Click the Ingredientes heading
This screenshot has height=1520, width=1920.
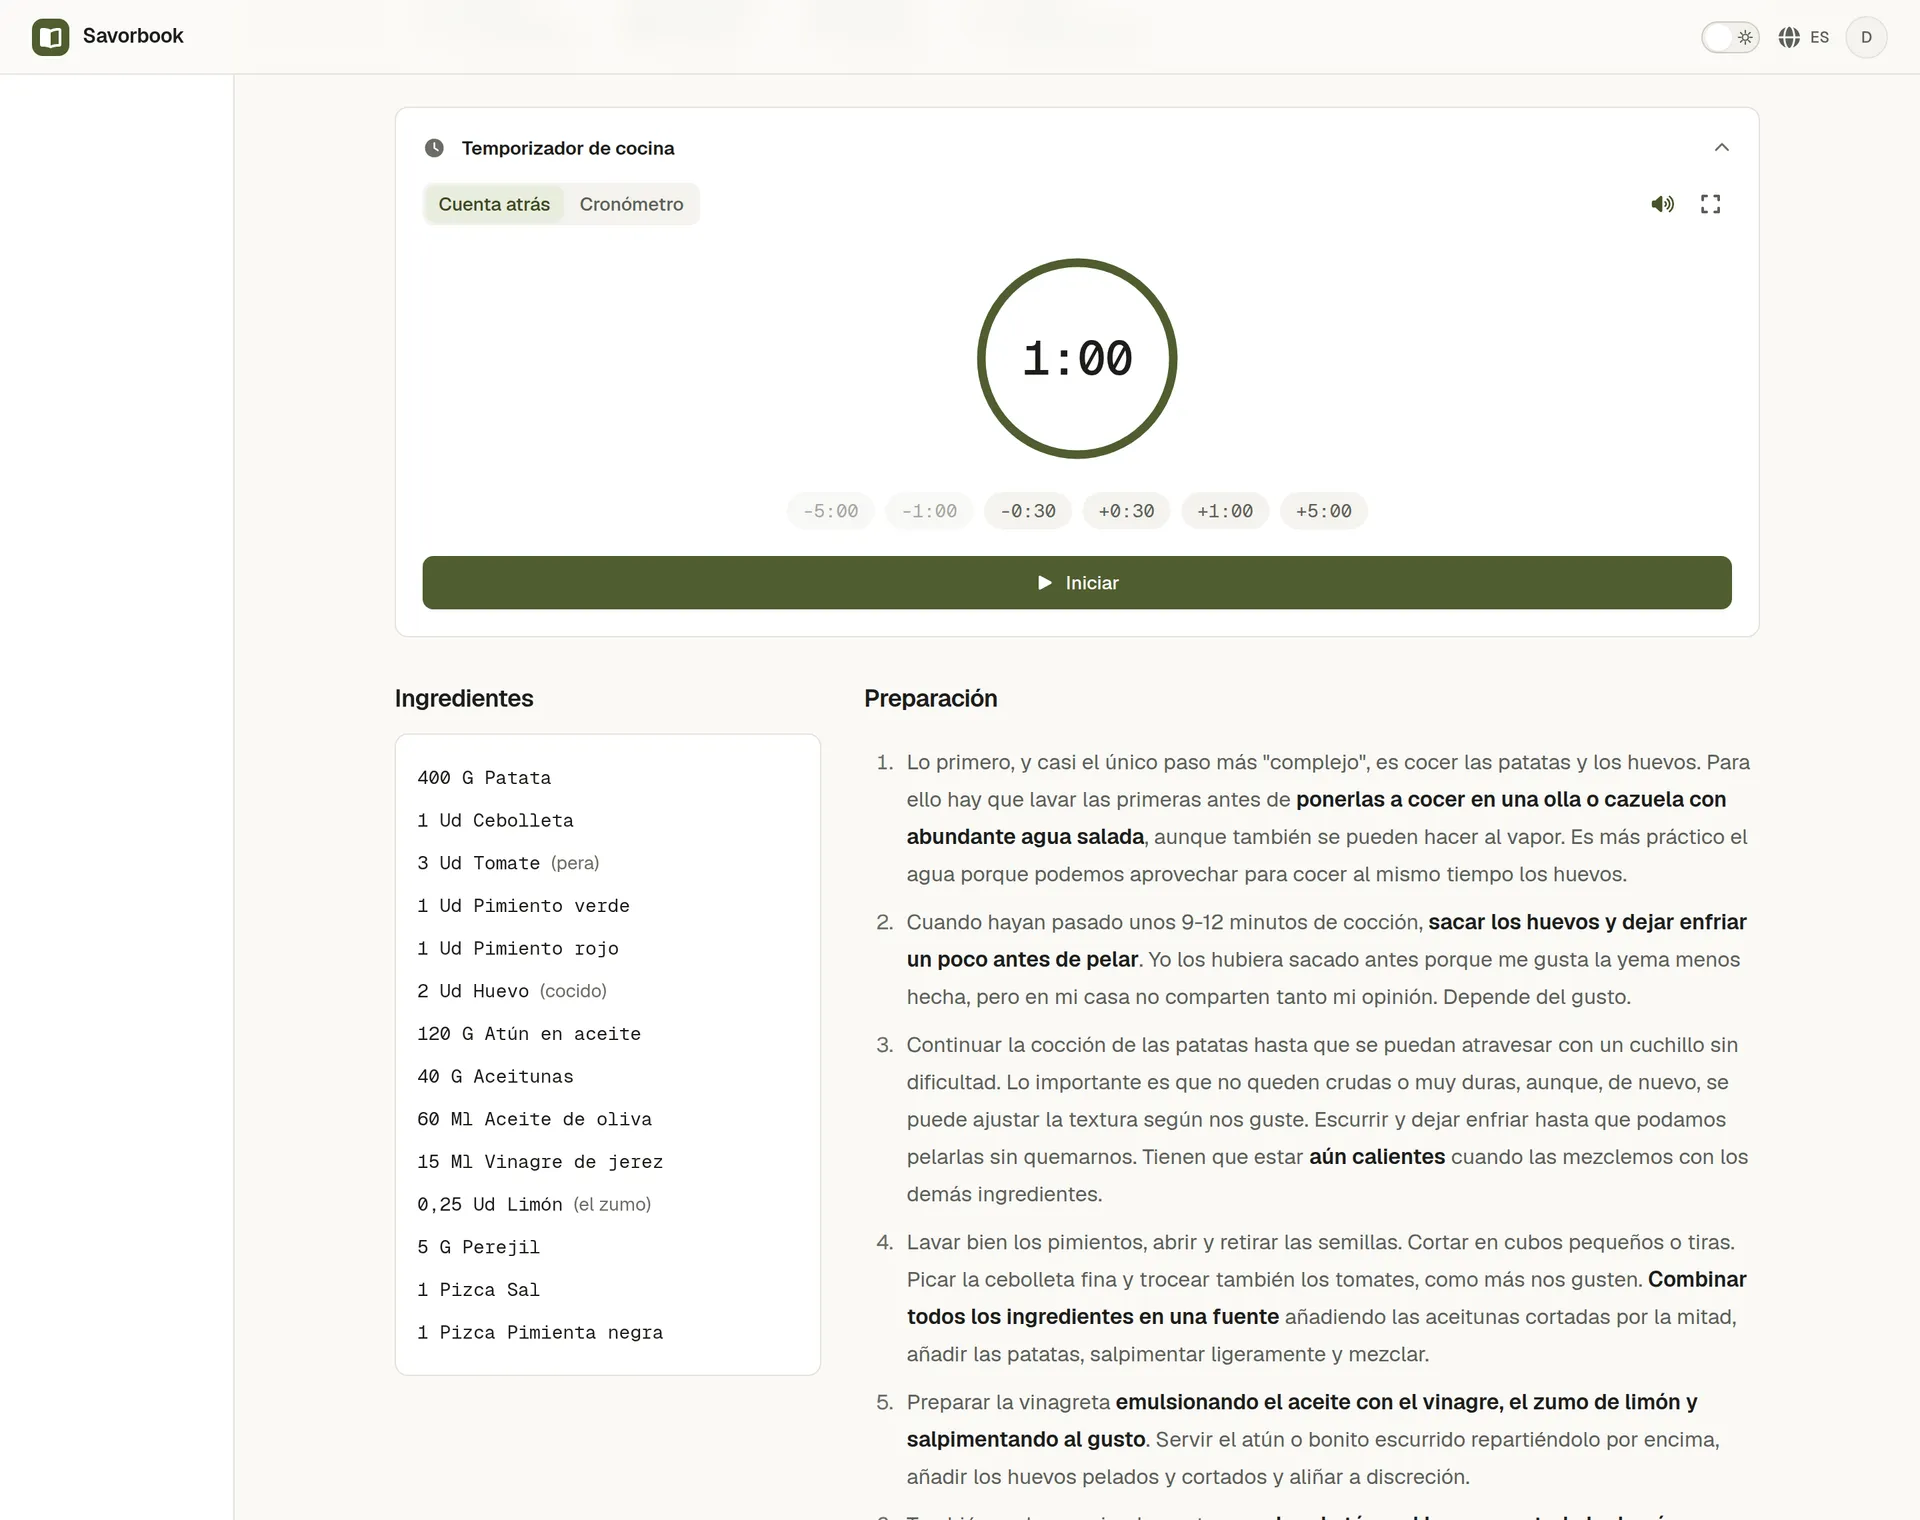click(464, 698)
